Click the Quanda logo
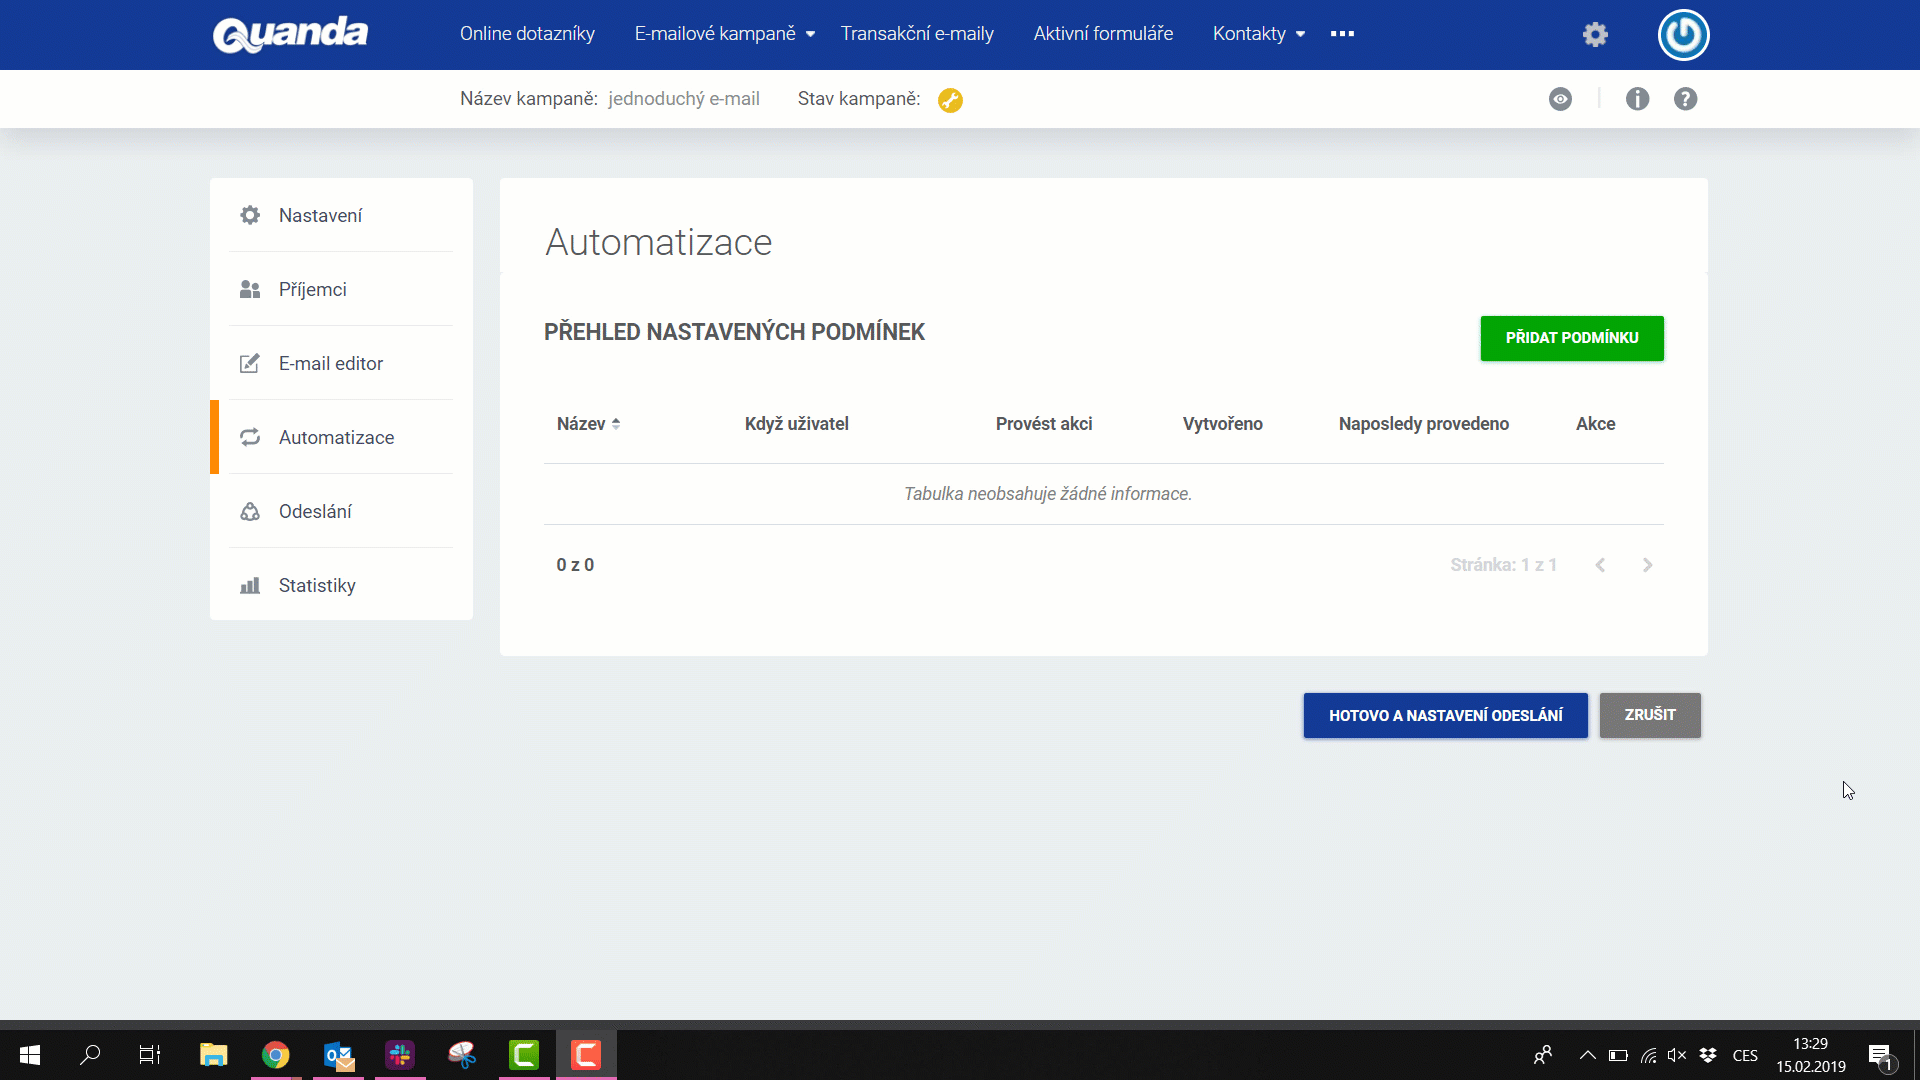1920x1080 pixels. pyautogui.click(x=290, y=34)
